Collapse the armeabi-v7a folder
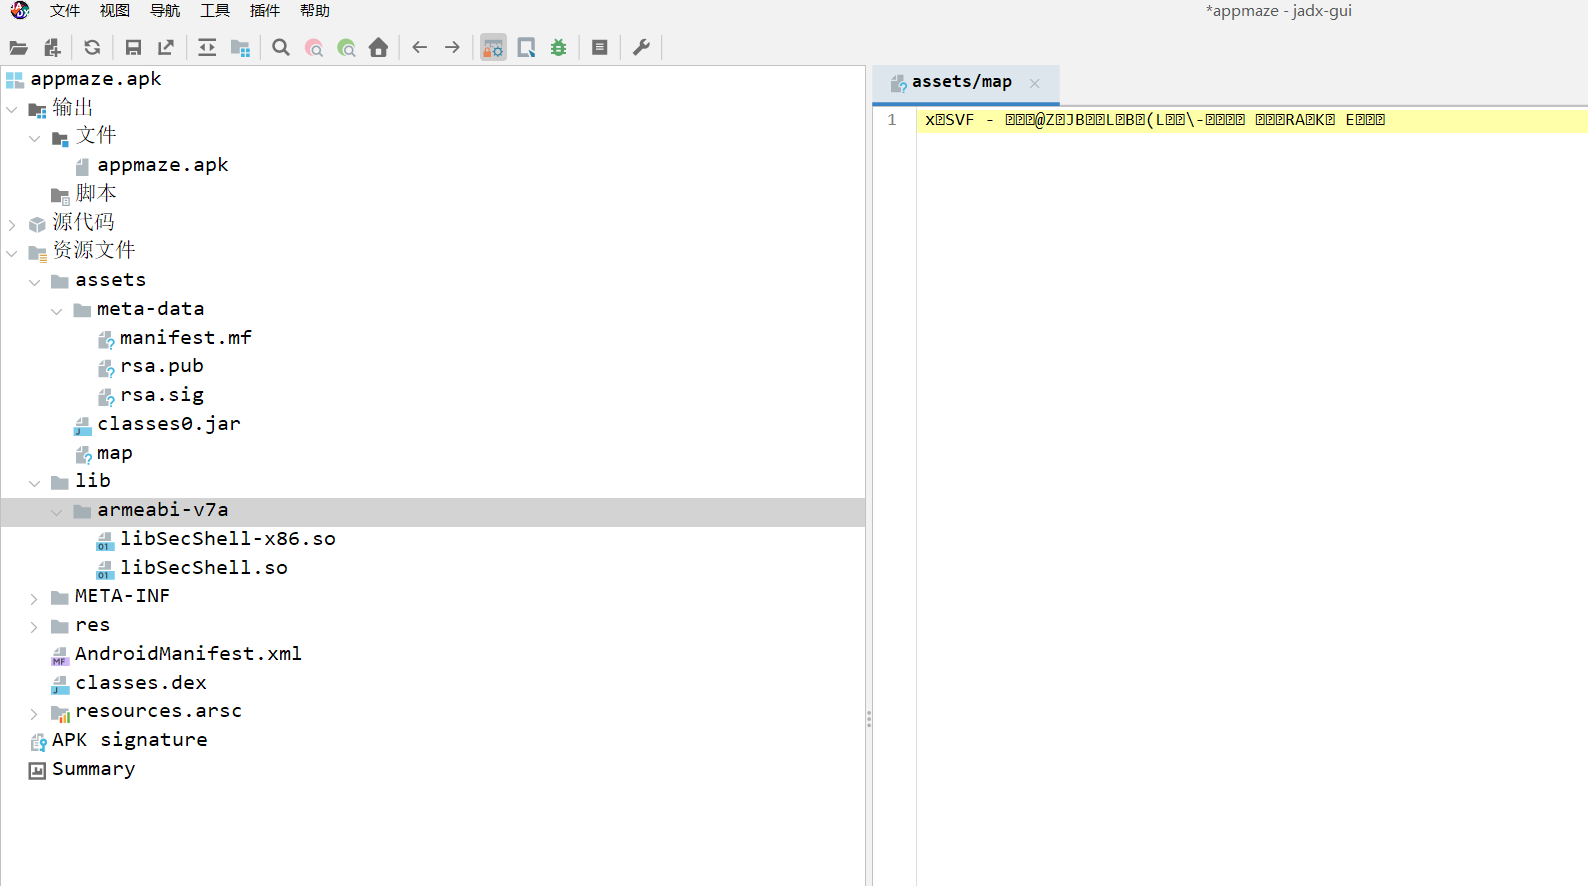This screenshot has width=1588, height=886. tap(57, 512)
